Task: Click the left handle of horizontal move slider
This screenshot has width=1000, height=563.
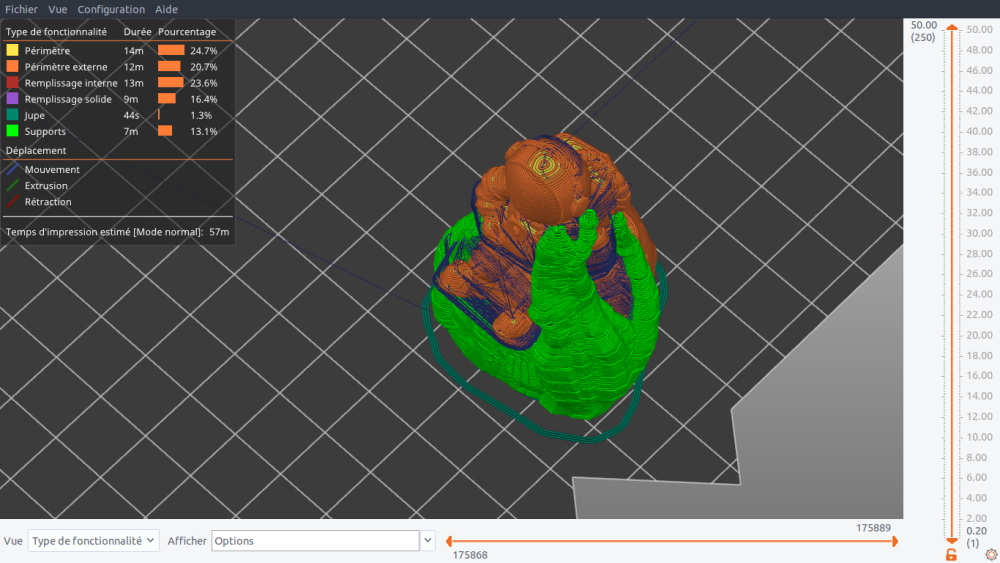Action: point(449,541)
